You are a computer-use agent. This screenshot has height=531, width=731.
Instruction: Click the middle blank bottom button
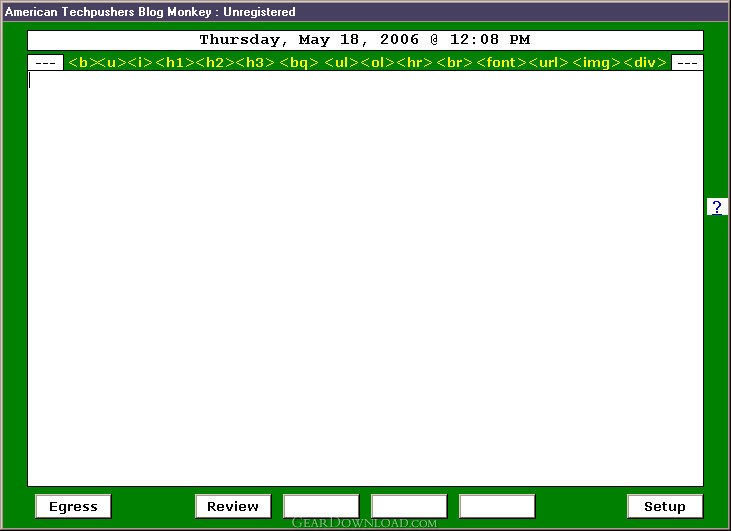click(x=409, y=506)
